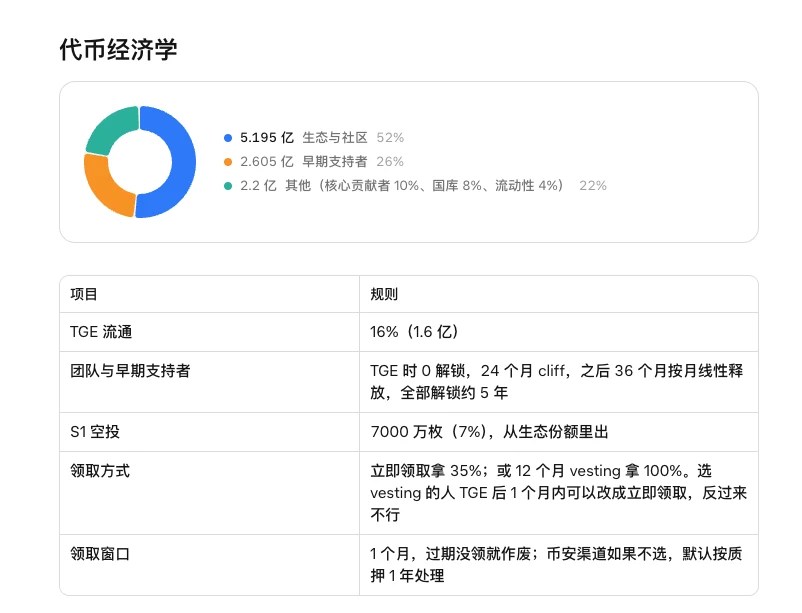This screenshot has height=613, width=802.
Task: Click the cell 7000 万枚（7%），从生态份额里出
Action: (x=559, y=432)
